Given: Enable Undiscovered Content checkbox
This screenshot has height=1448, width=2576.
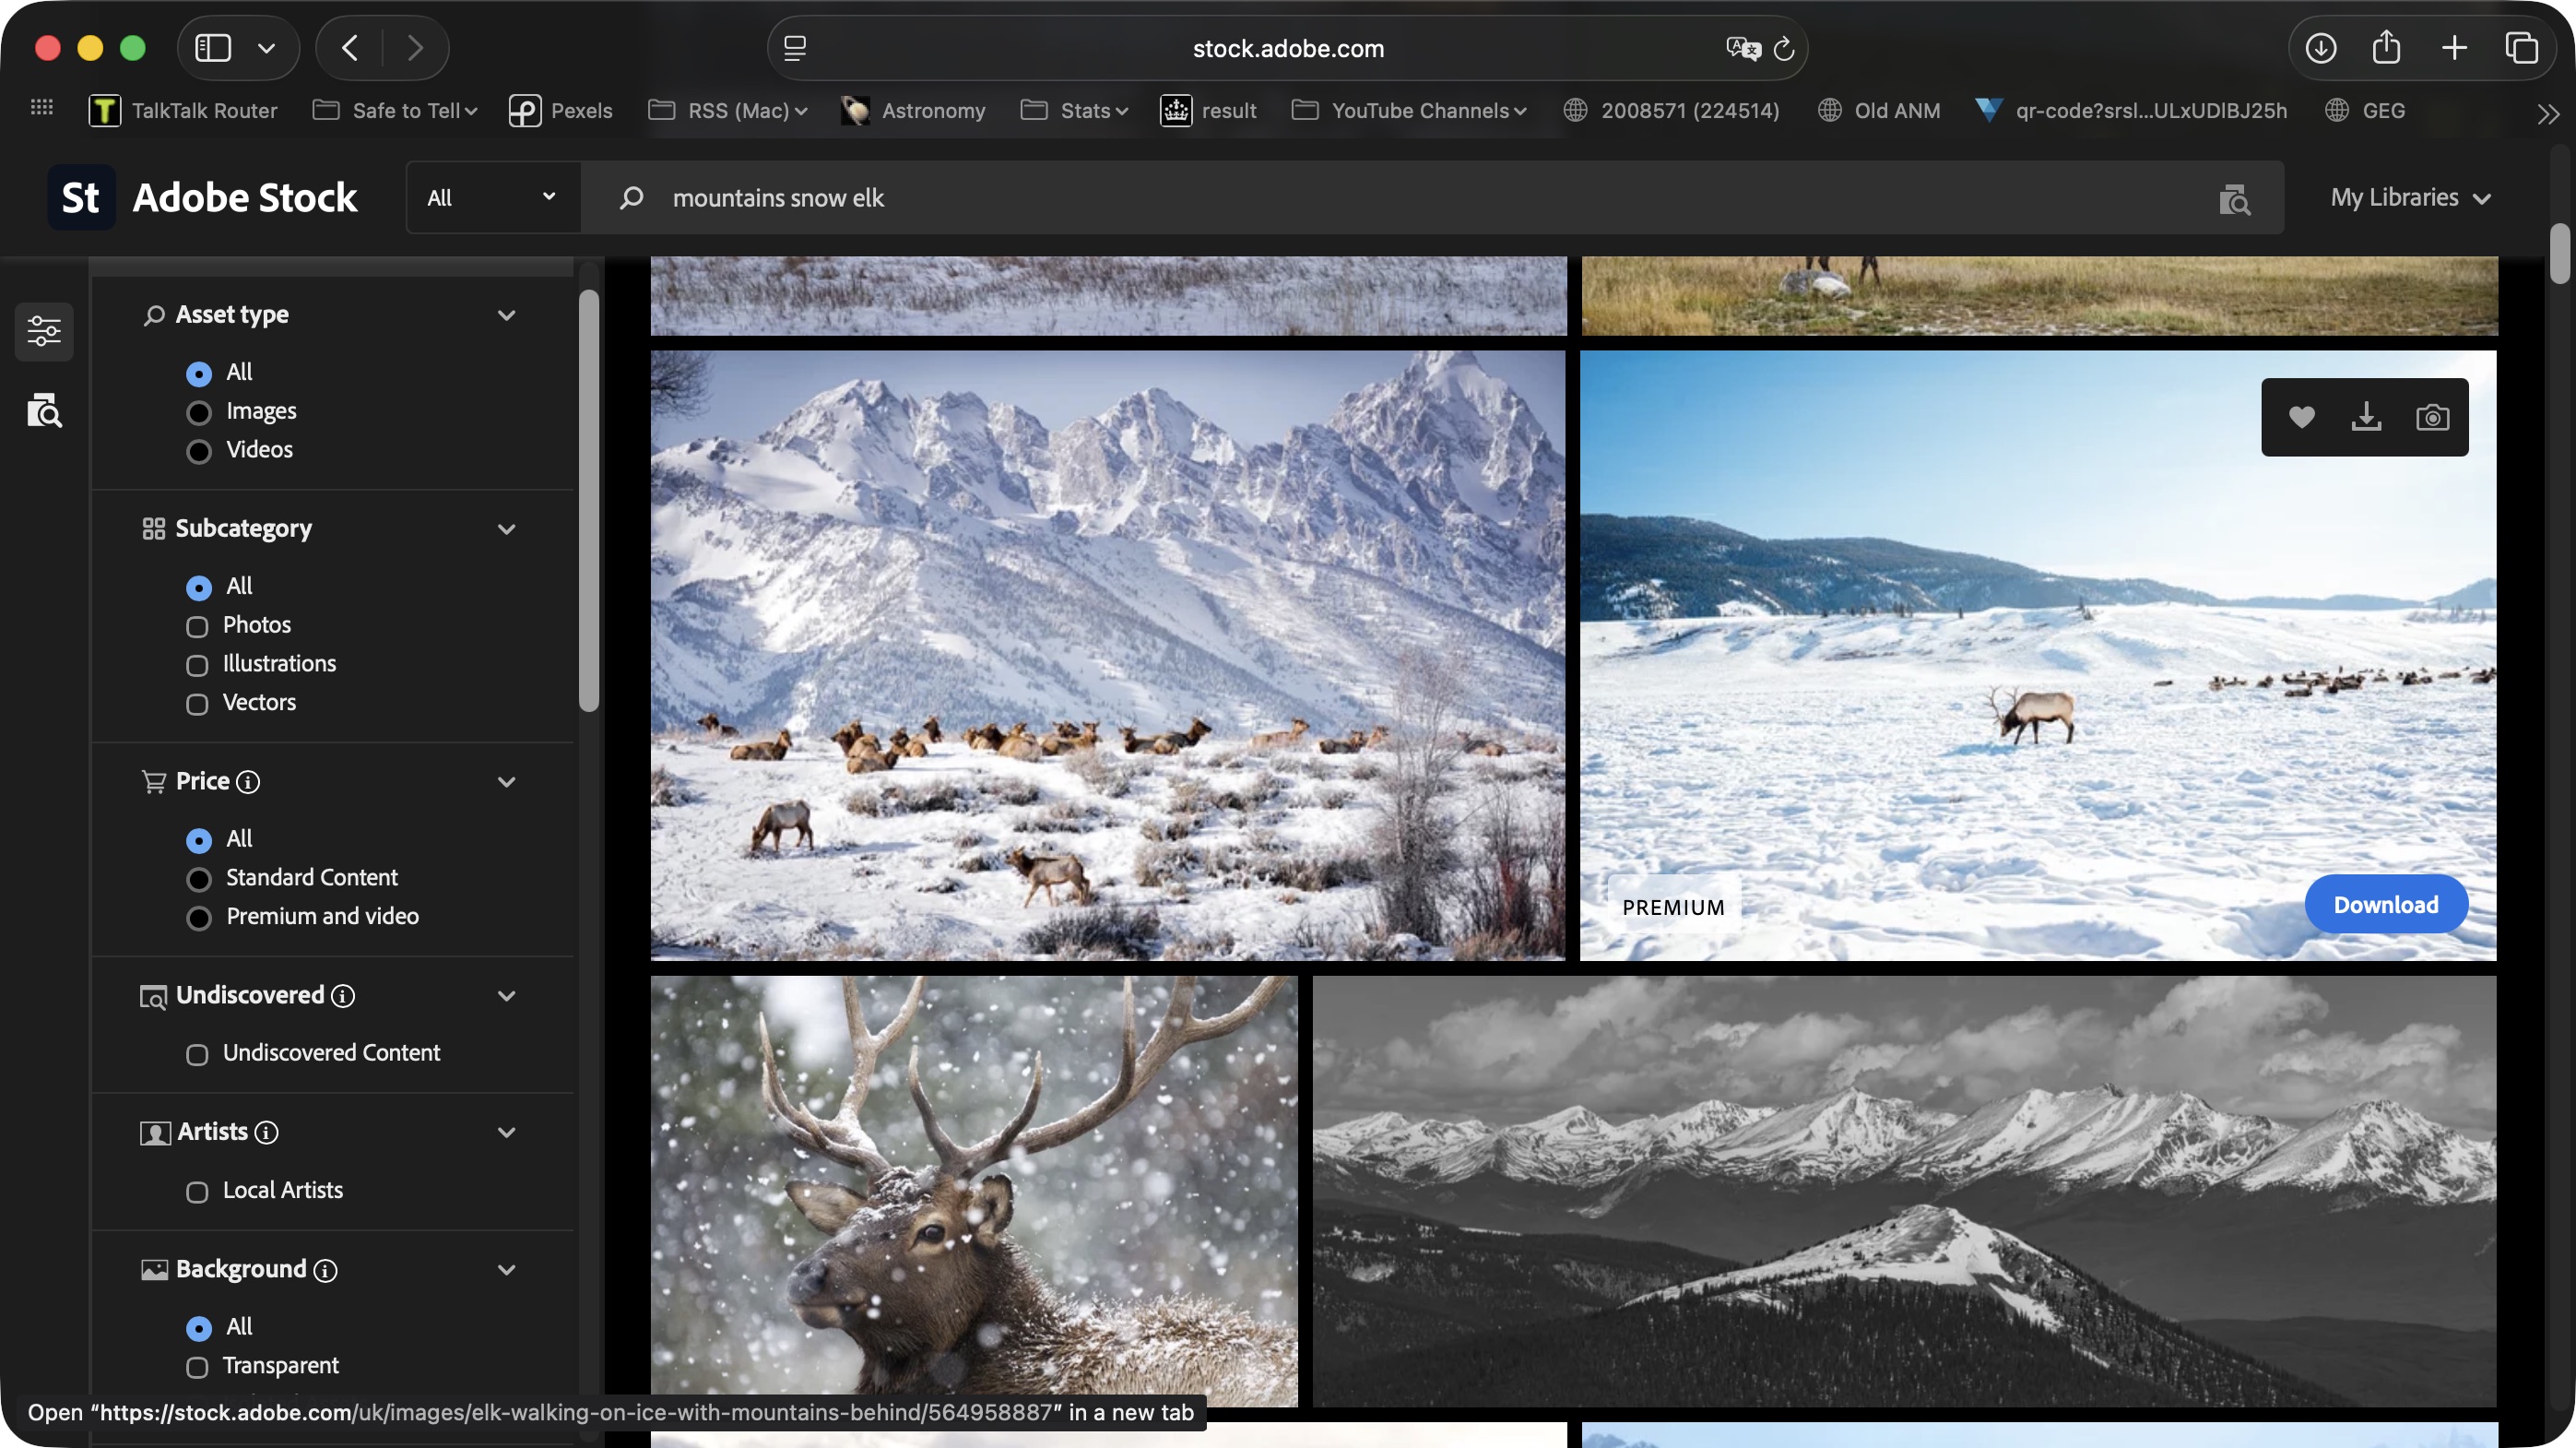Looking at the screenshot, I should (197, 1054).
